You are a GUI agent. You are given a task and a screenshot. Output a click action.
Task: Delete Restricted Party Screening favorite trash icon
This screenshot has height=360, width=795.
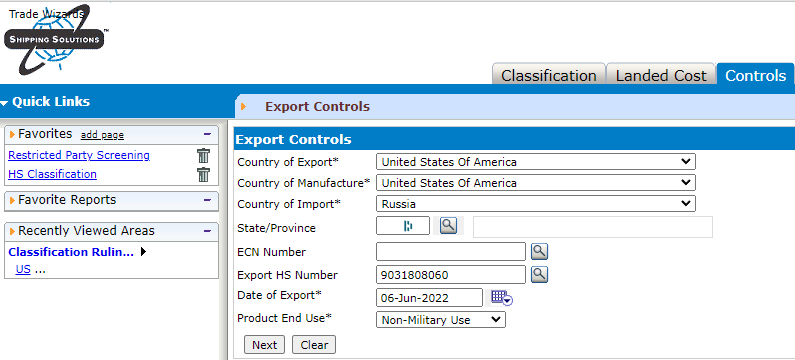point(203,155)
